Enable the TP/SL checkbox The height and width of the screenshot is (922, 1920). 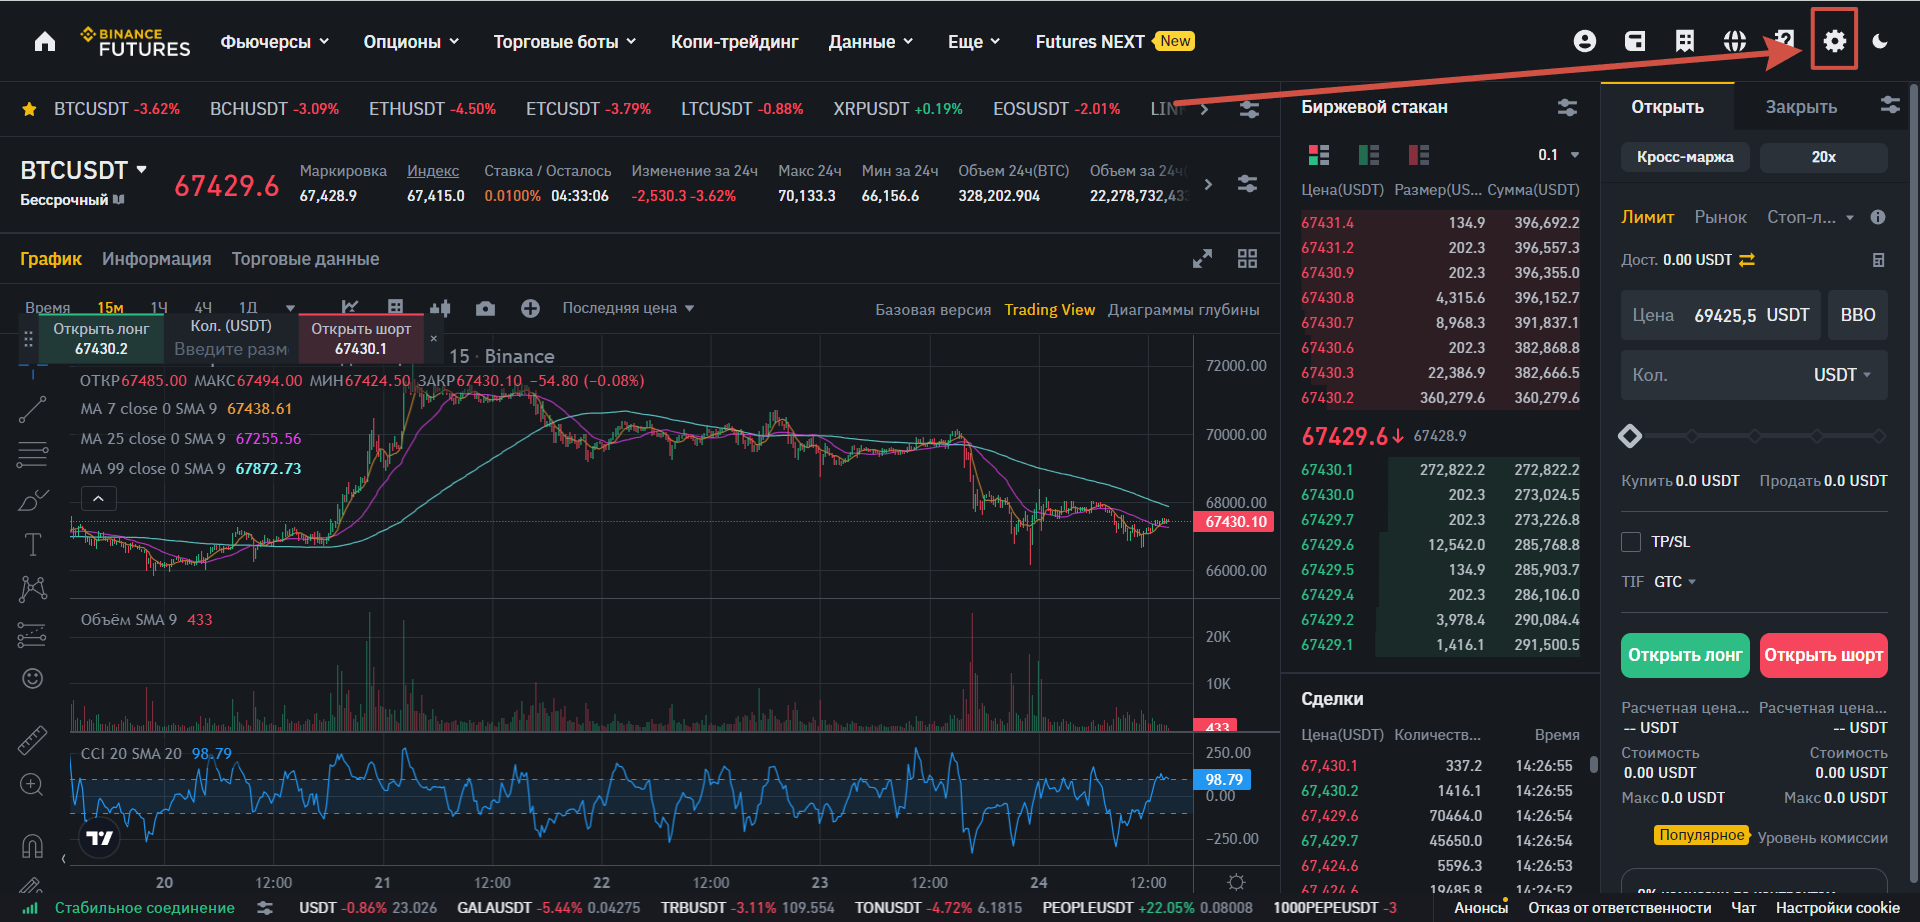tap(1631, 542)
